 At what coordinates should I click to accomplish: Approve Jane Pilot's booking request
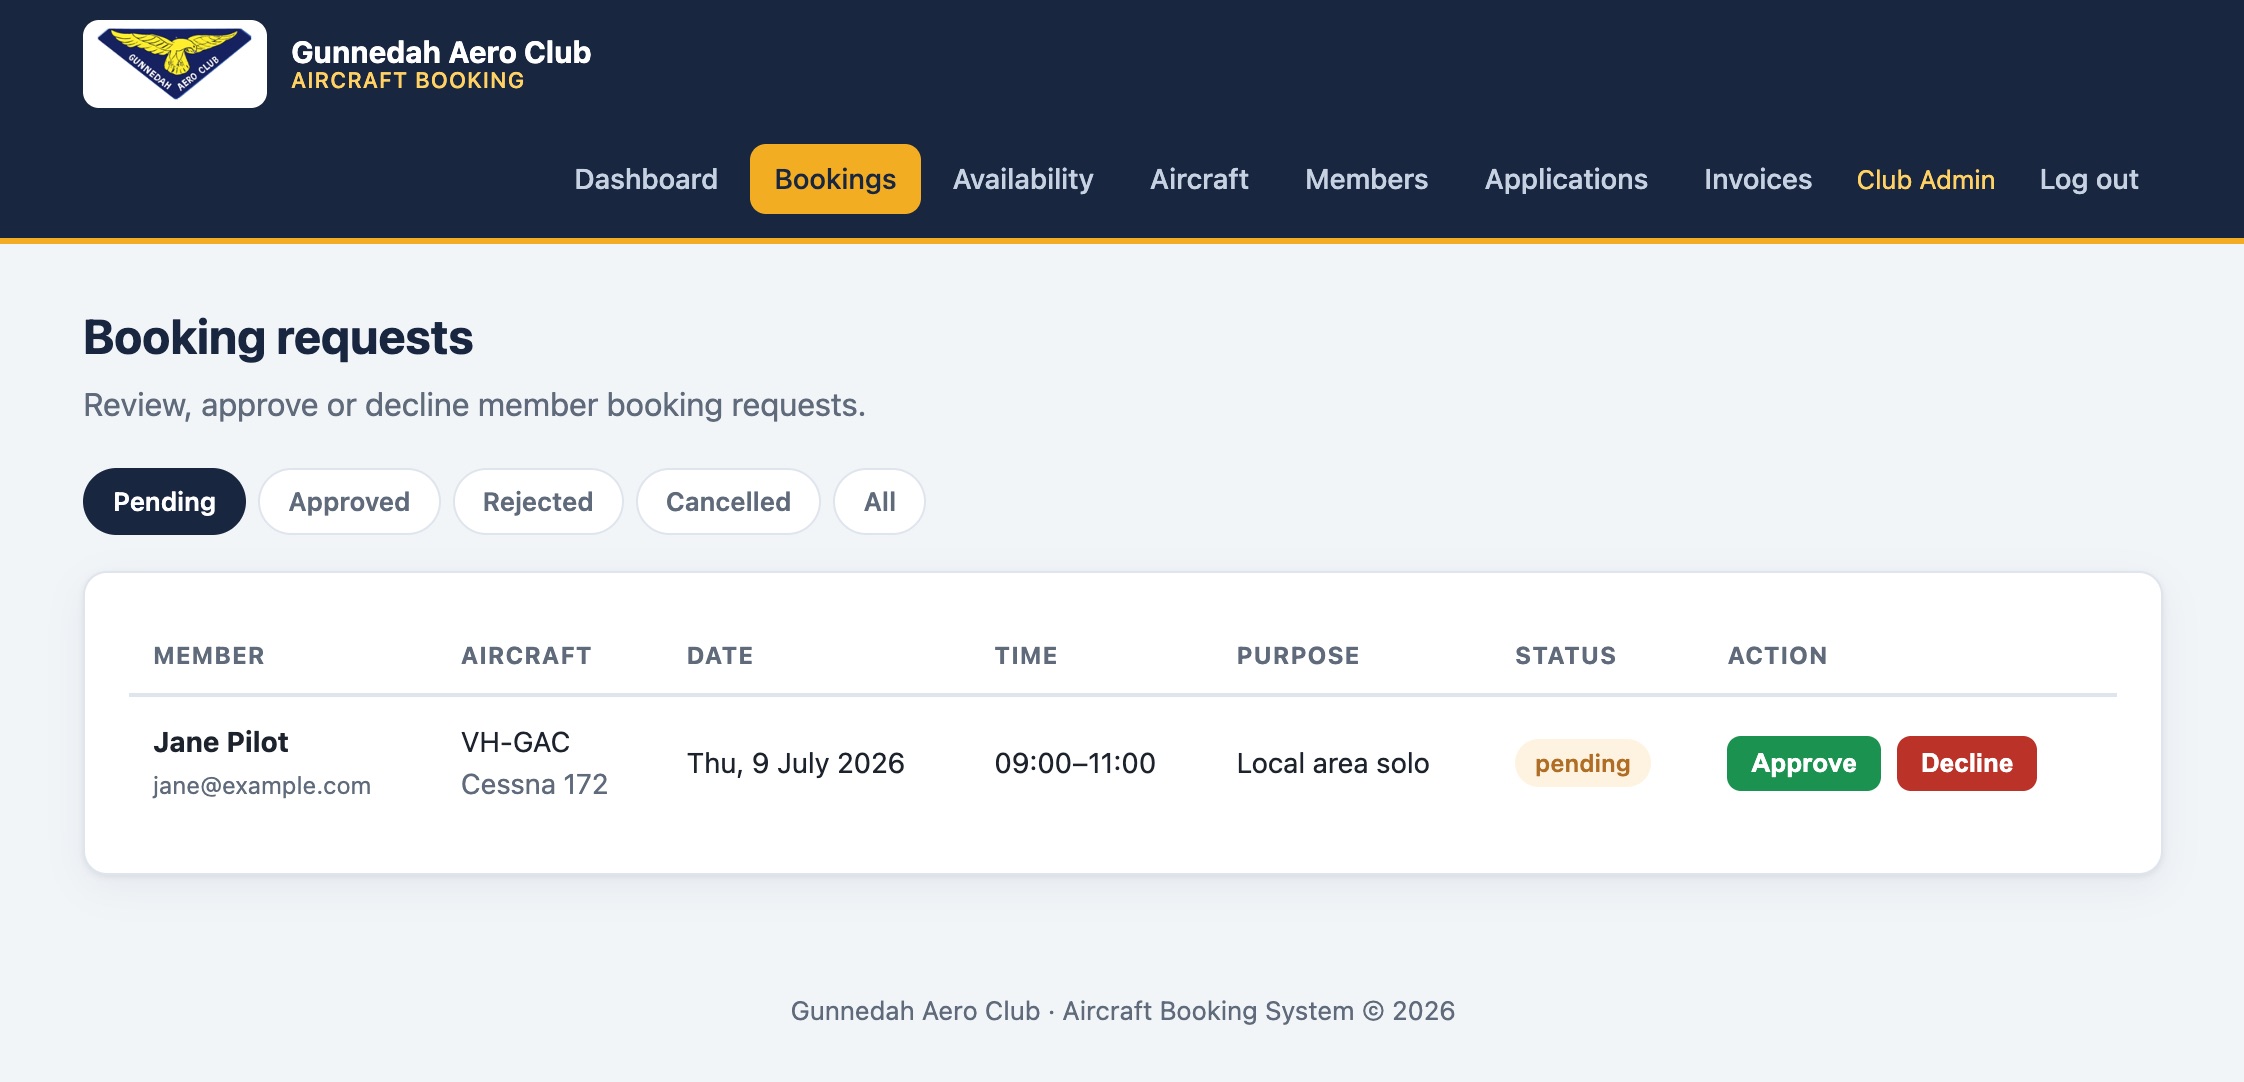click(x=1803, y=763)
